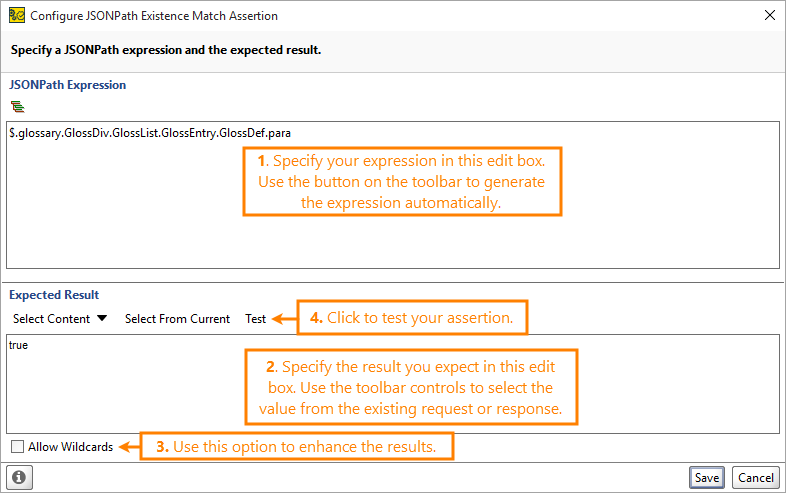The height and width of the screenshot is (493, 786).
Task: Click empty area of Expected Result edit box
Action: point(125,396)
